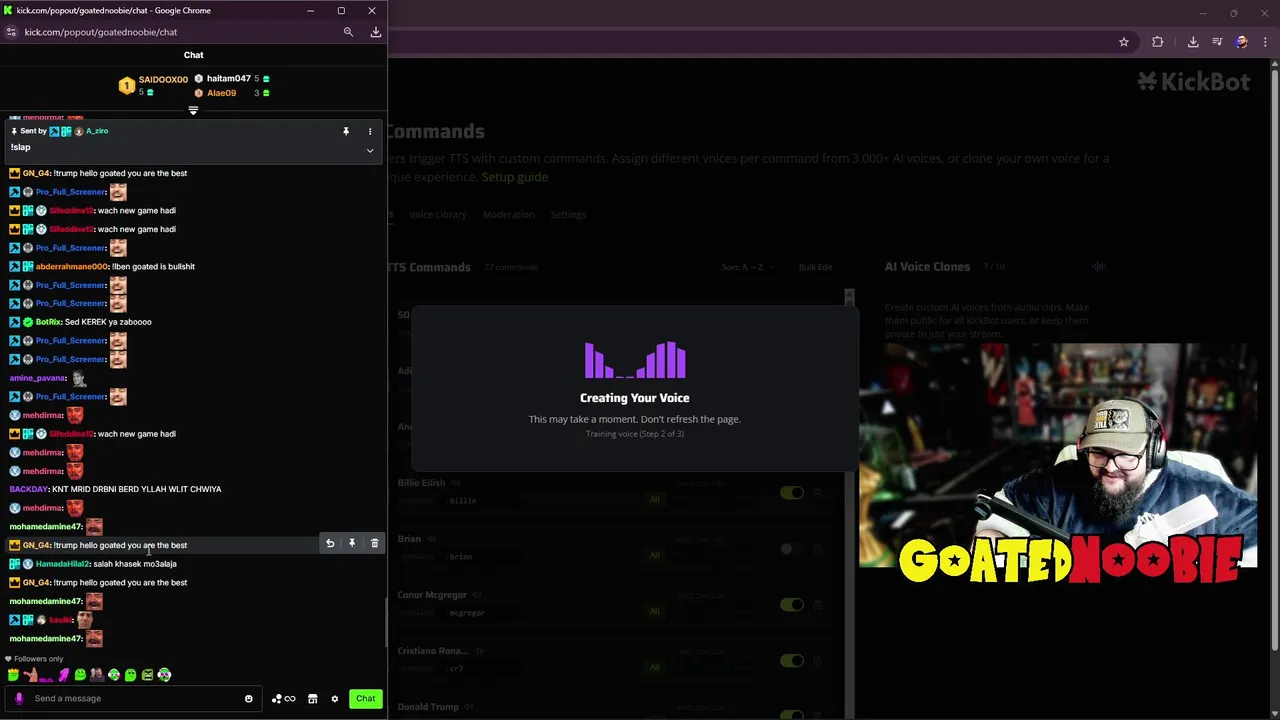Image resolution: width=1280 pixels, height=720 pixels.
Task: Click the chat scrollbar thumb
Action: coord(385,623)
